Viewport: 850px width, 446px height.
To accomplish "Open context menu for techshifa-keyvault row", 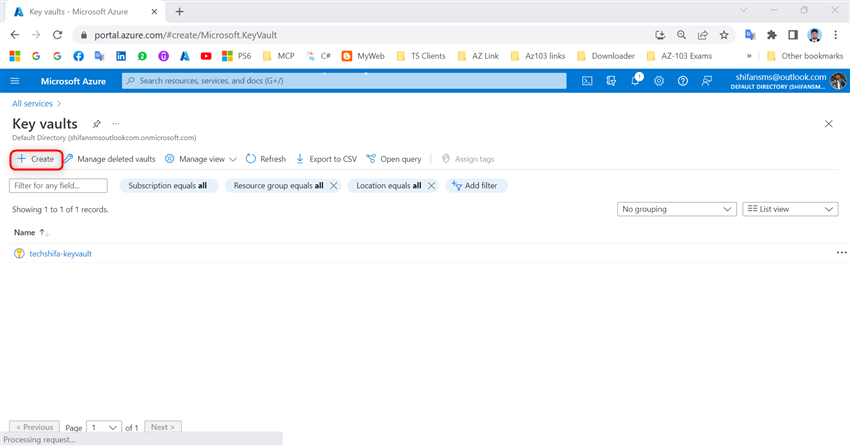I will click(841, 253).
